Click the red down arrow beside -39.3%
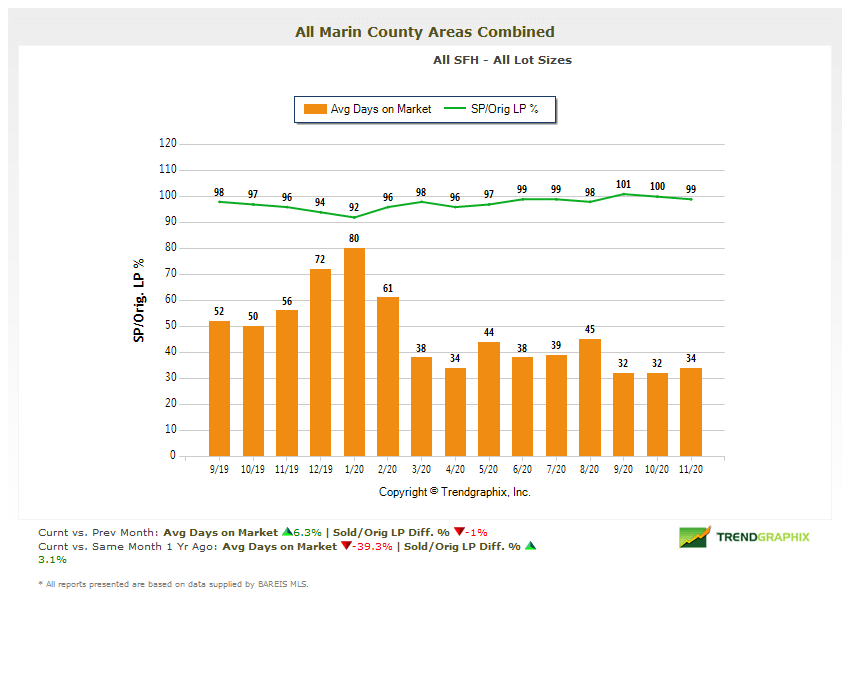 point(346,546)
